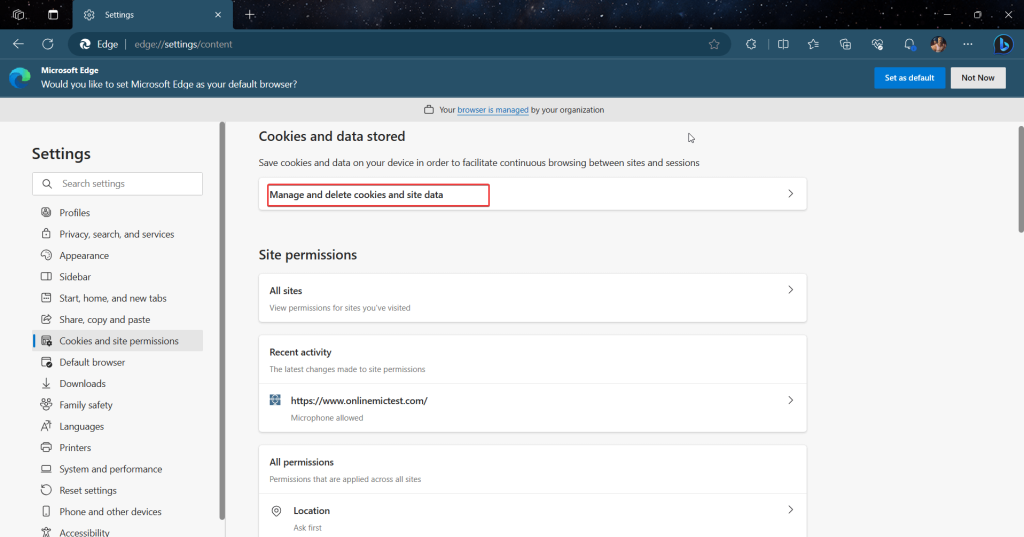The height and width of the screenshot is (537, 1024).
Task: Open Reset settings
Action: (x=118, y=491)
